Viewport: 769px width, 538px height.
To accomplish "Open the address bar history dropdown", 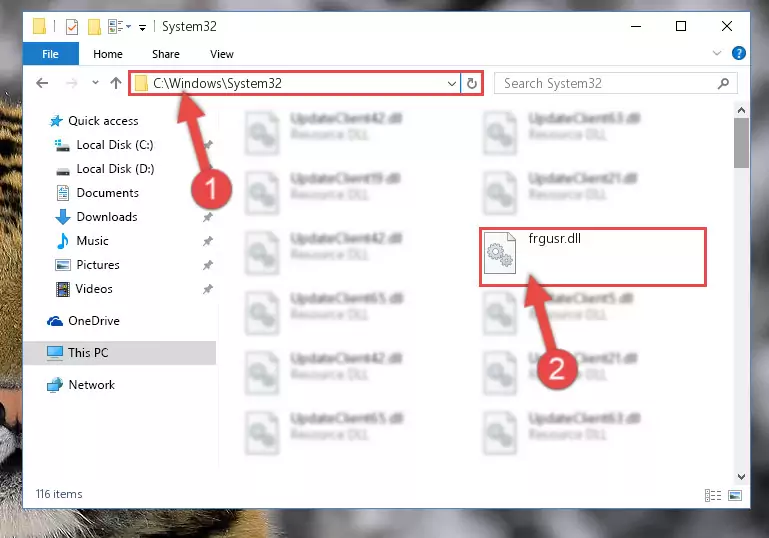I will [x=452, y=83].
